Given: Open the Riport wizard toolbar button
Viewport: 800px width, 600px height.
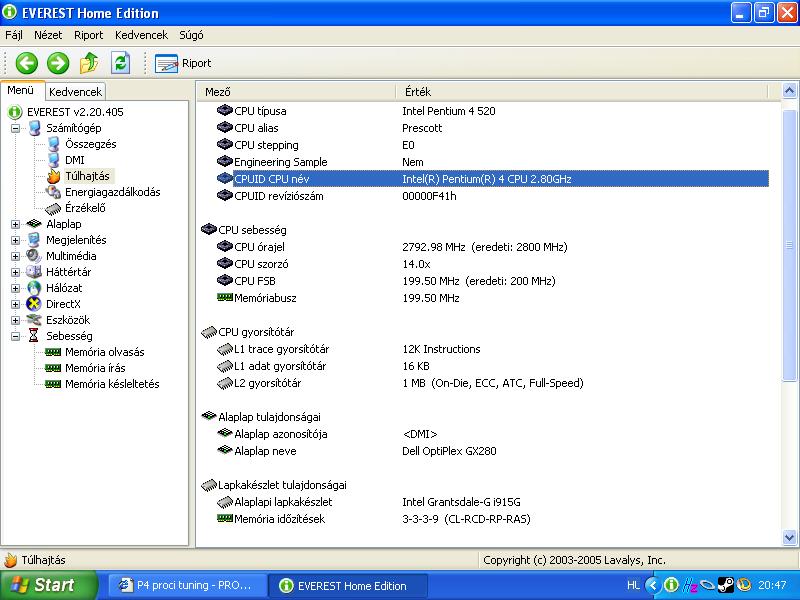Looking at the screenshot, I should (183, 63).
